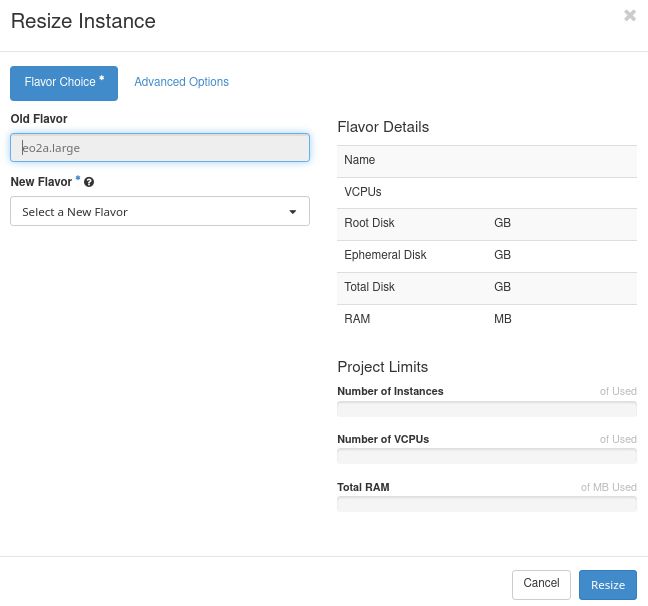Click the Project Limits heading
This screenshot has width=648, height=606.
coord(383,367)
